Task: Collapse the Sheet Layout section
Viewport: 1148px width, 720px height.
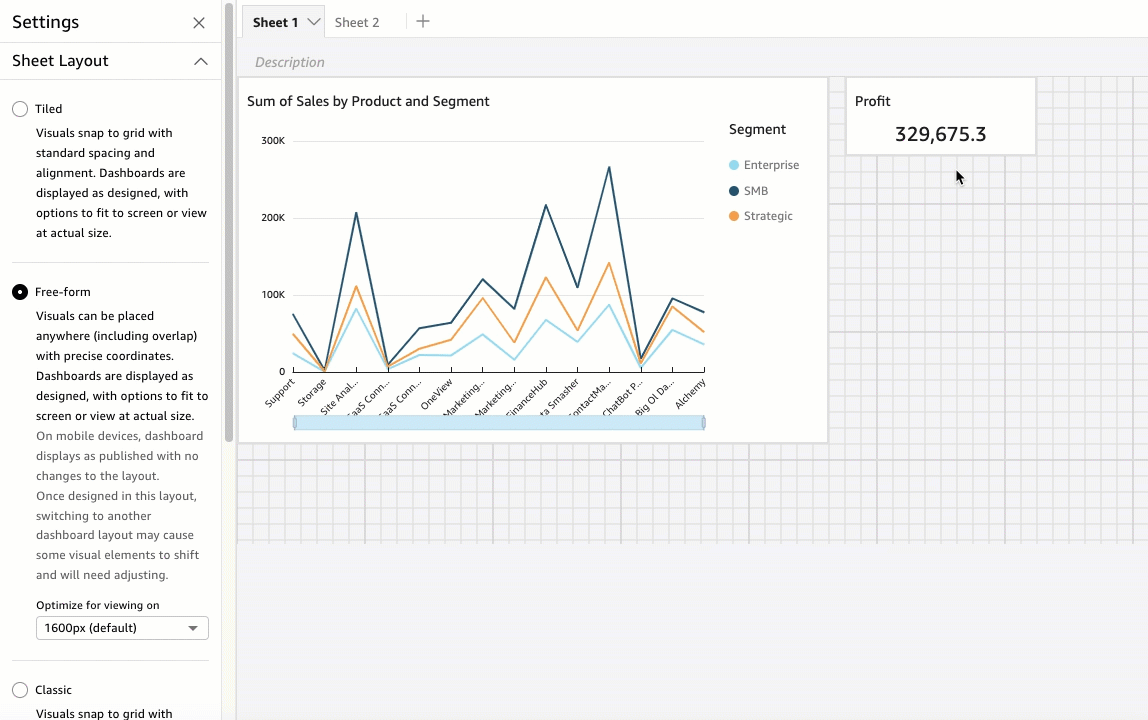Action: pos(201,61)
